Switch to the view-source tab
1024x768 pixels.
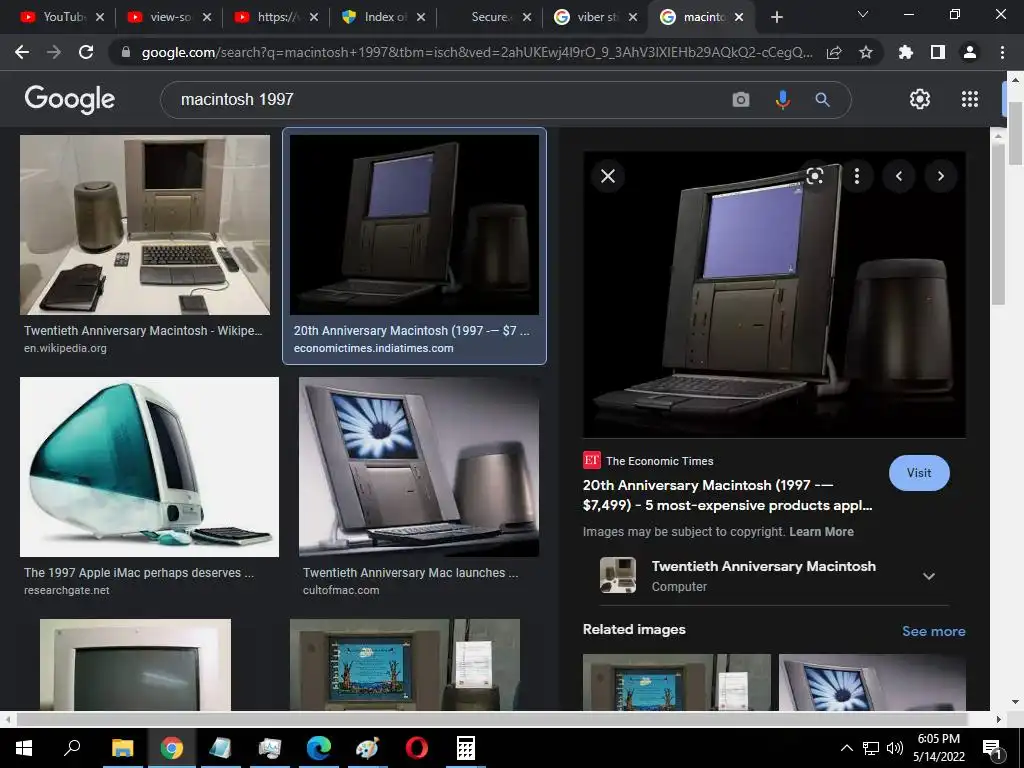pyautogui.click(x=168, y=17)
